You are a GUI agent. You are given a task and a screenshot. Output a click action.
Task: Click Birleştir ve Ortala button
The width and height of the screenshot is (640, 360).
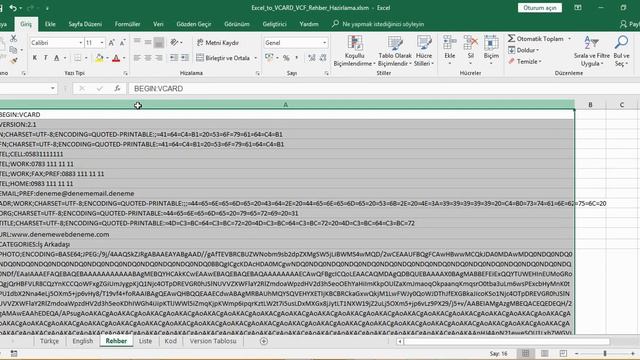(223, 58)
